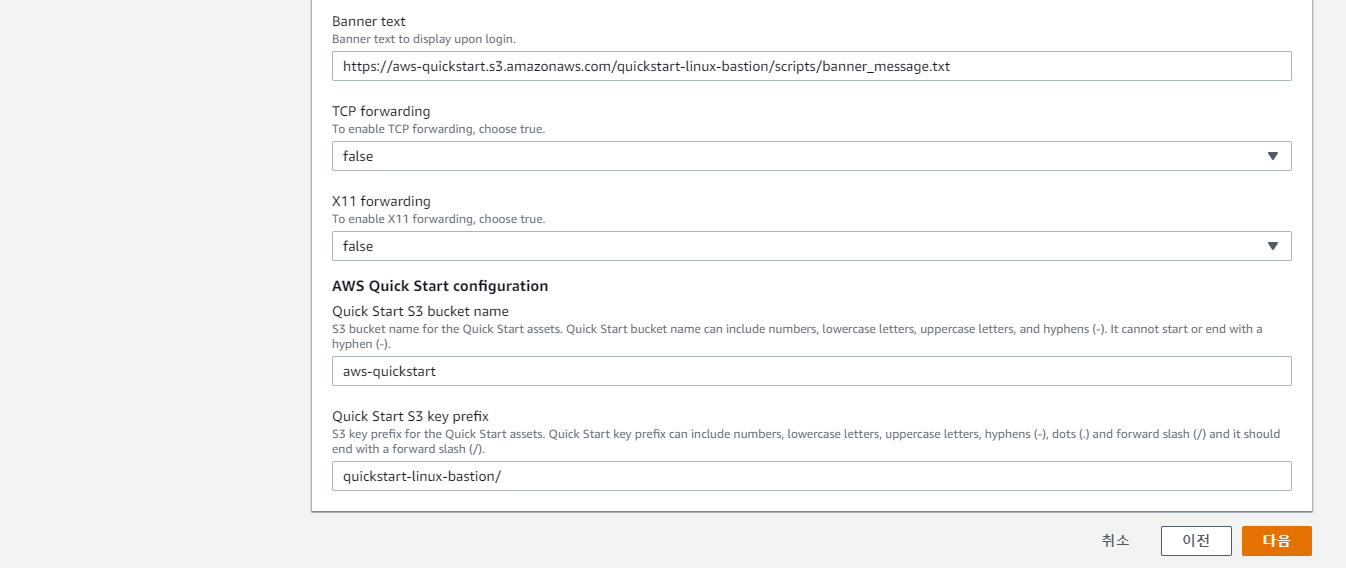
Task: Go back with the 이전 button
Action: point(1195,541)
